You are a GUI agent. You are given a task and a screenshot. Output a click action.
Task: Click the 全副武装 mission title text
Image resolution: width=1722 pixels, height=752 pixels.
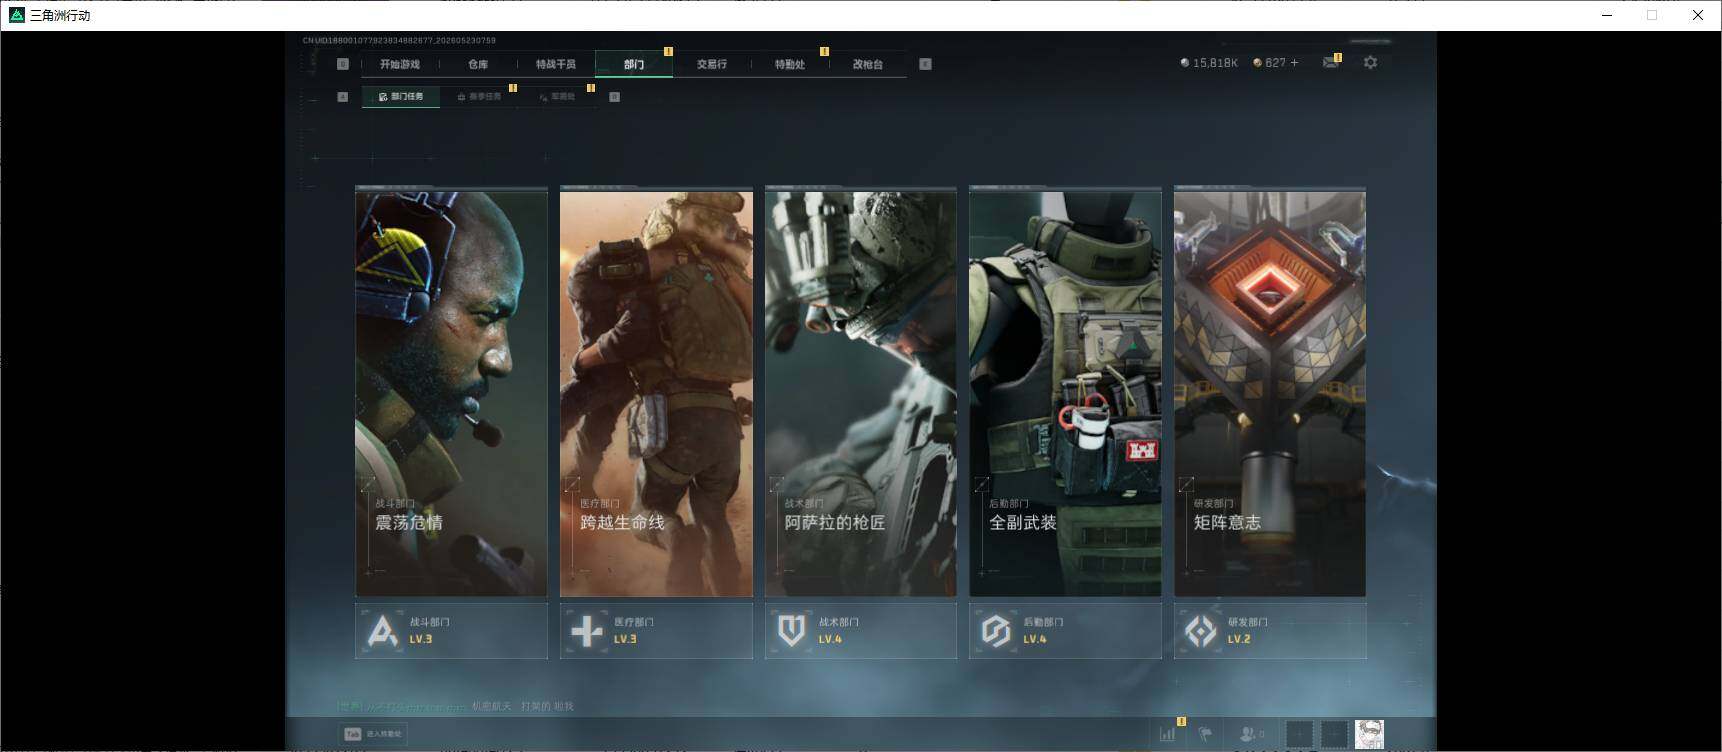1023,523
